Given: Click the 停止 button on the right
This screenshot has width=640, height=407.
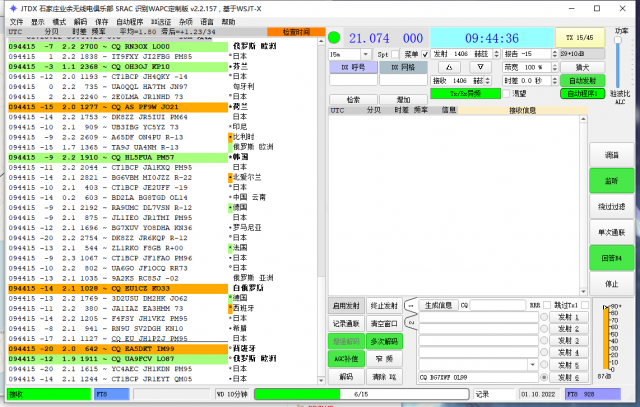Looking at the screenshot, I should click(611, 284).
